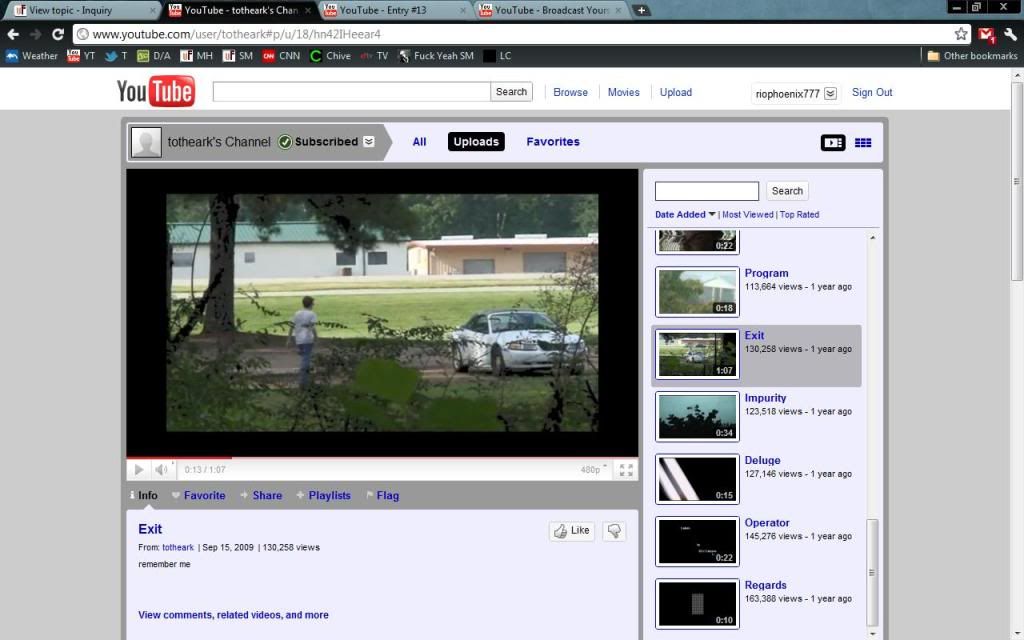This screenshot has width=1024, height=640.
Task: Mute the video using speaker icon
Action: pos(162,469)
